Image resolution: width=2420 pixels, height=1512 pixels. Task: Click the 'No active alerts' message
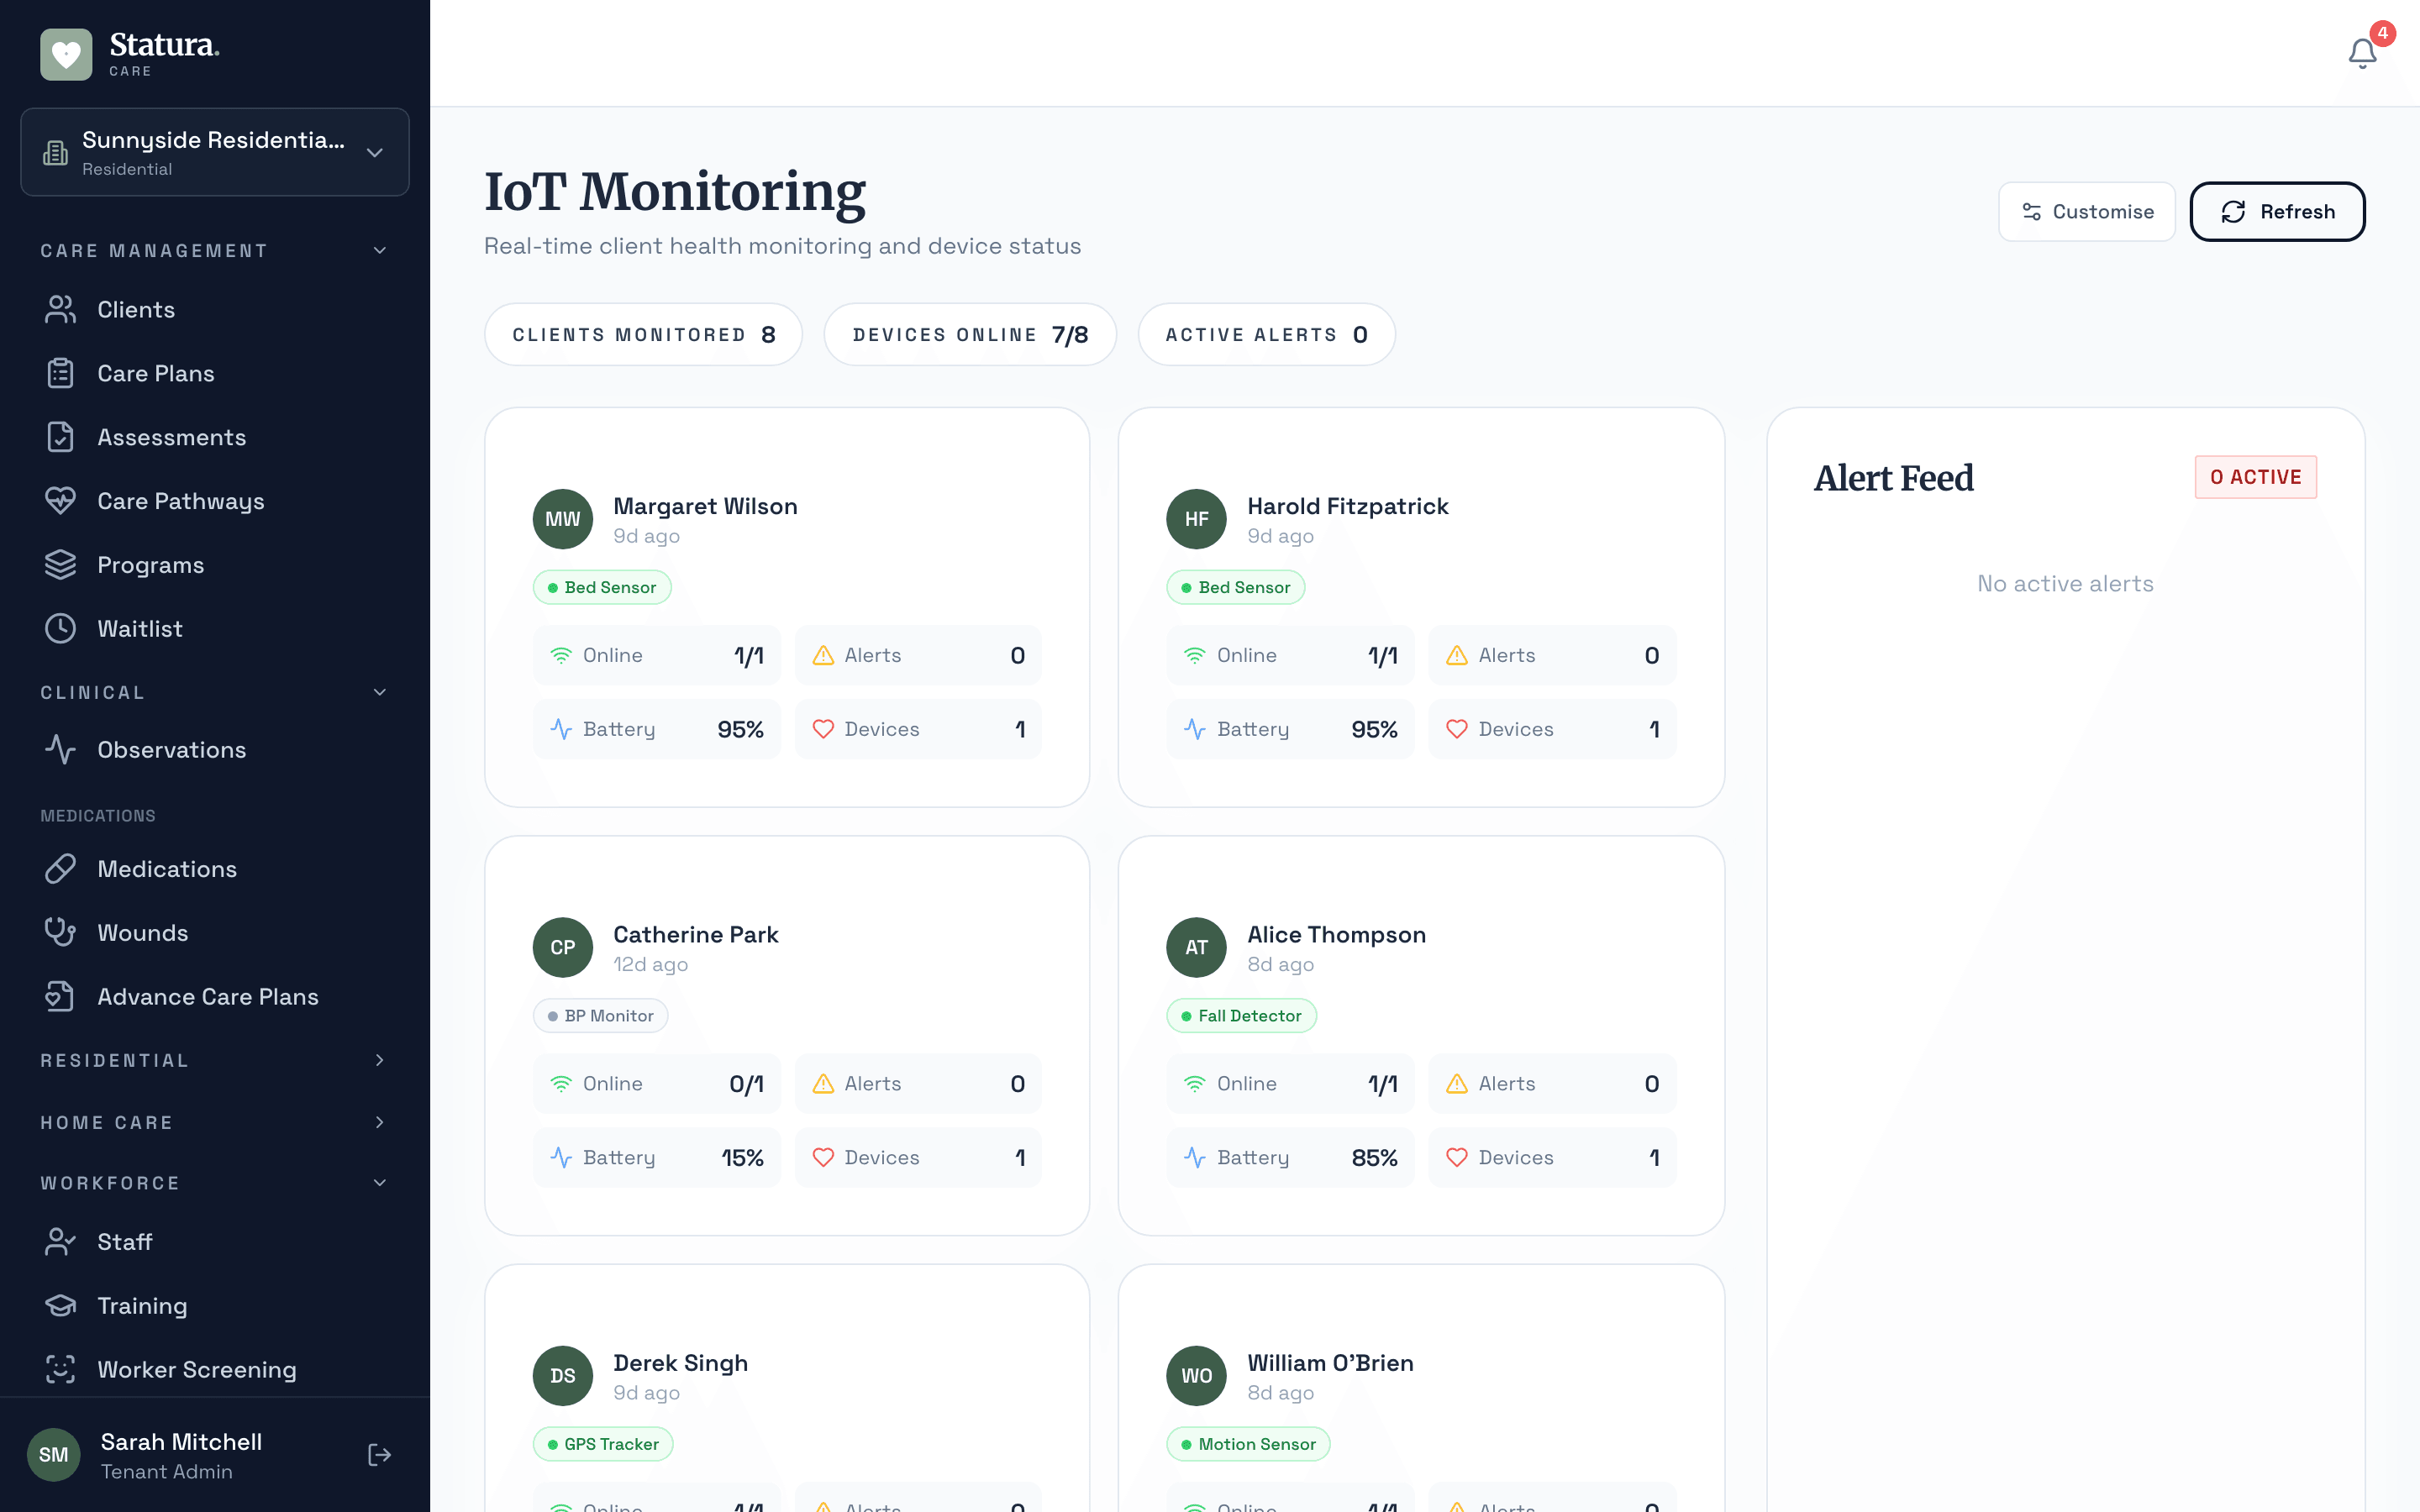2065,584
